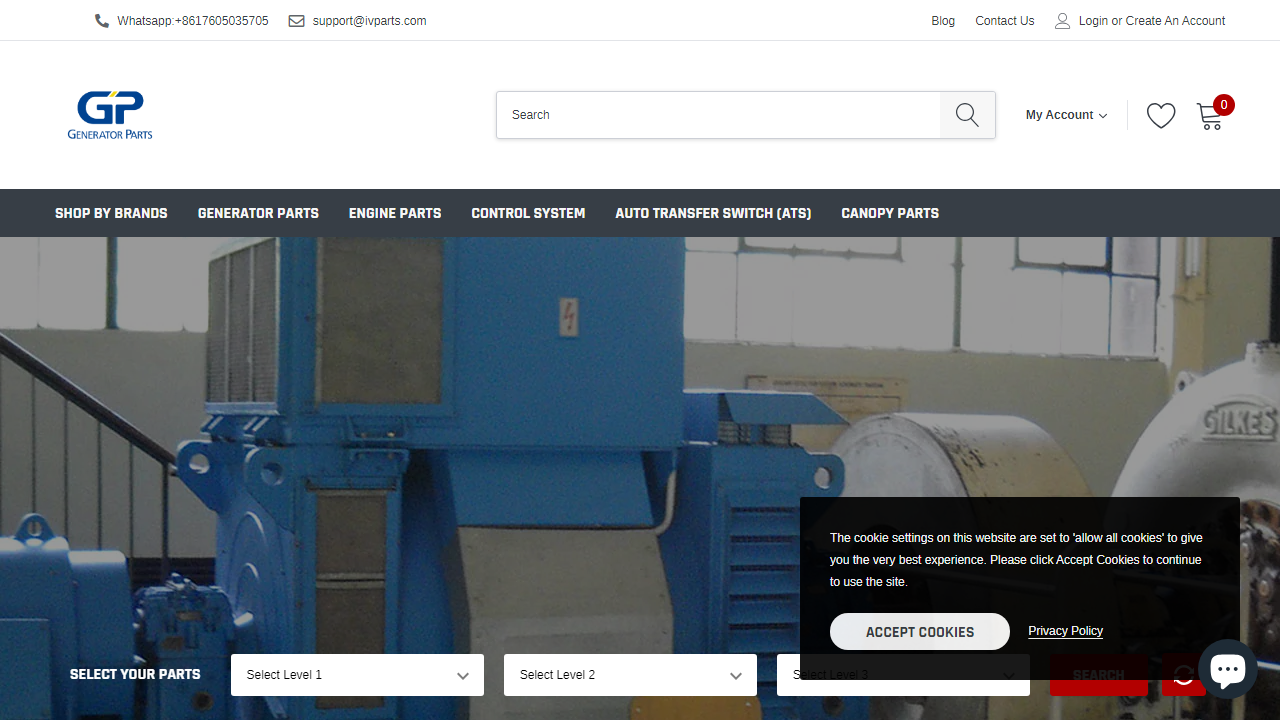Image resolution: width=1280 pixels, height=720 pixels.
Task: Click the cart item count badge
Action: coord(1224,104)
